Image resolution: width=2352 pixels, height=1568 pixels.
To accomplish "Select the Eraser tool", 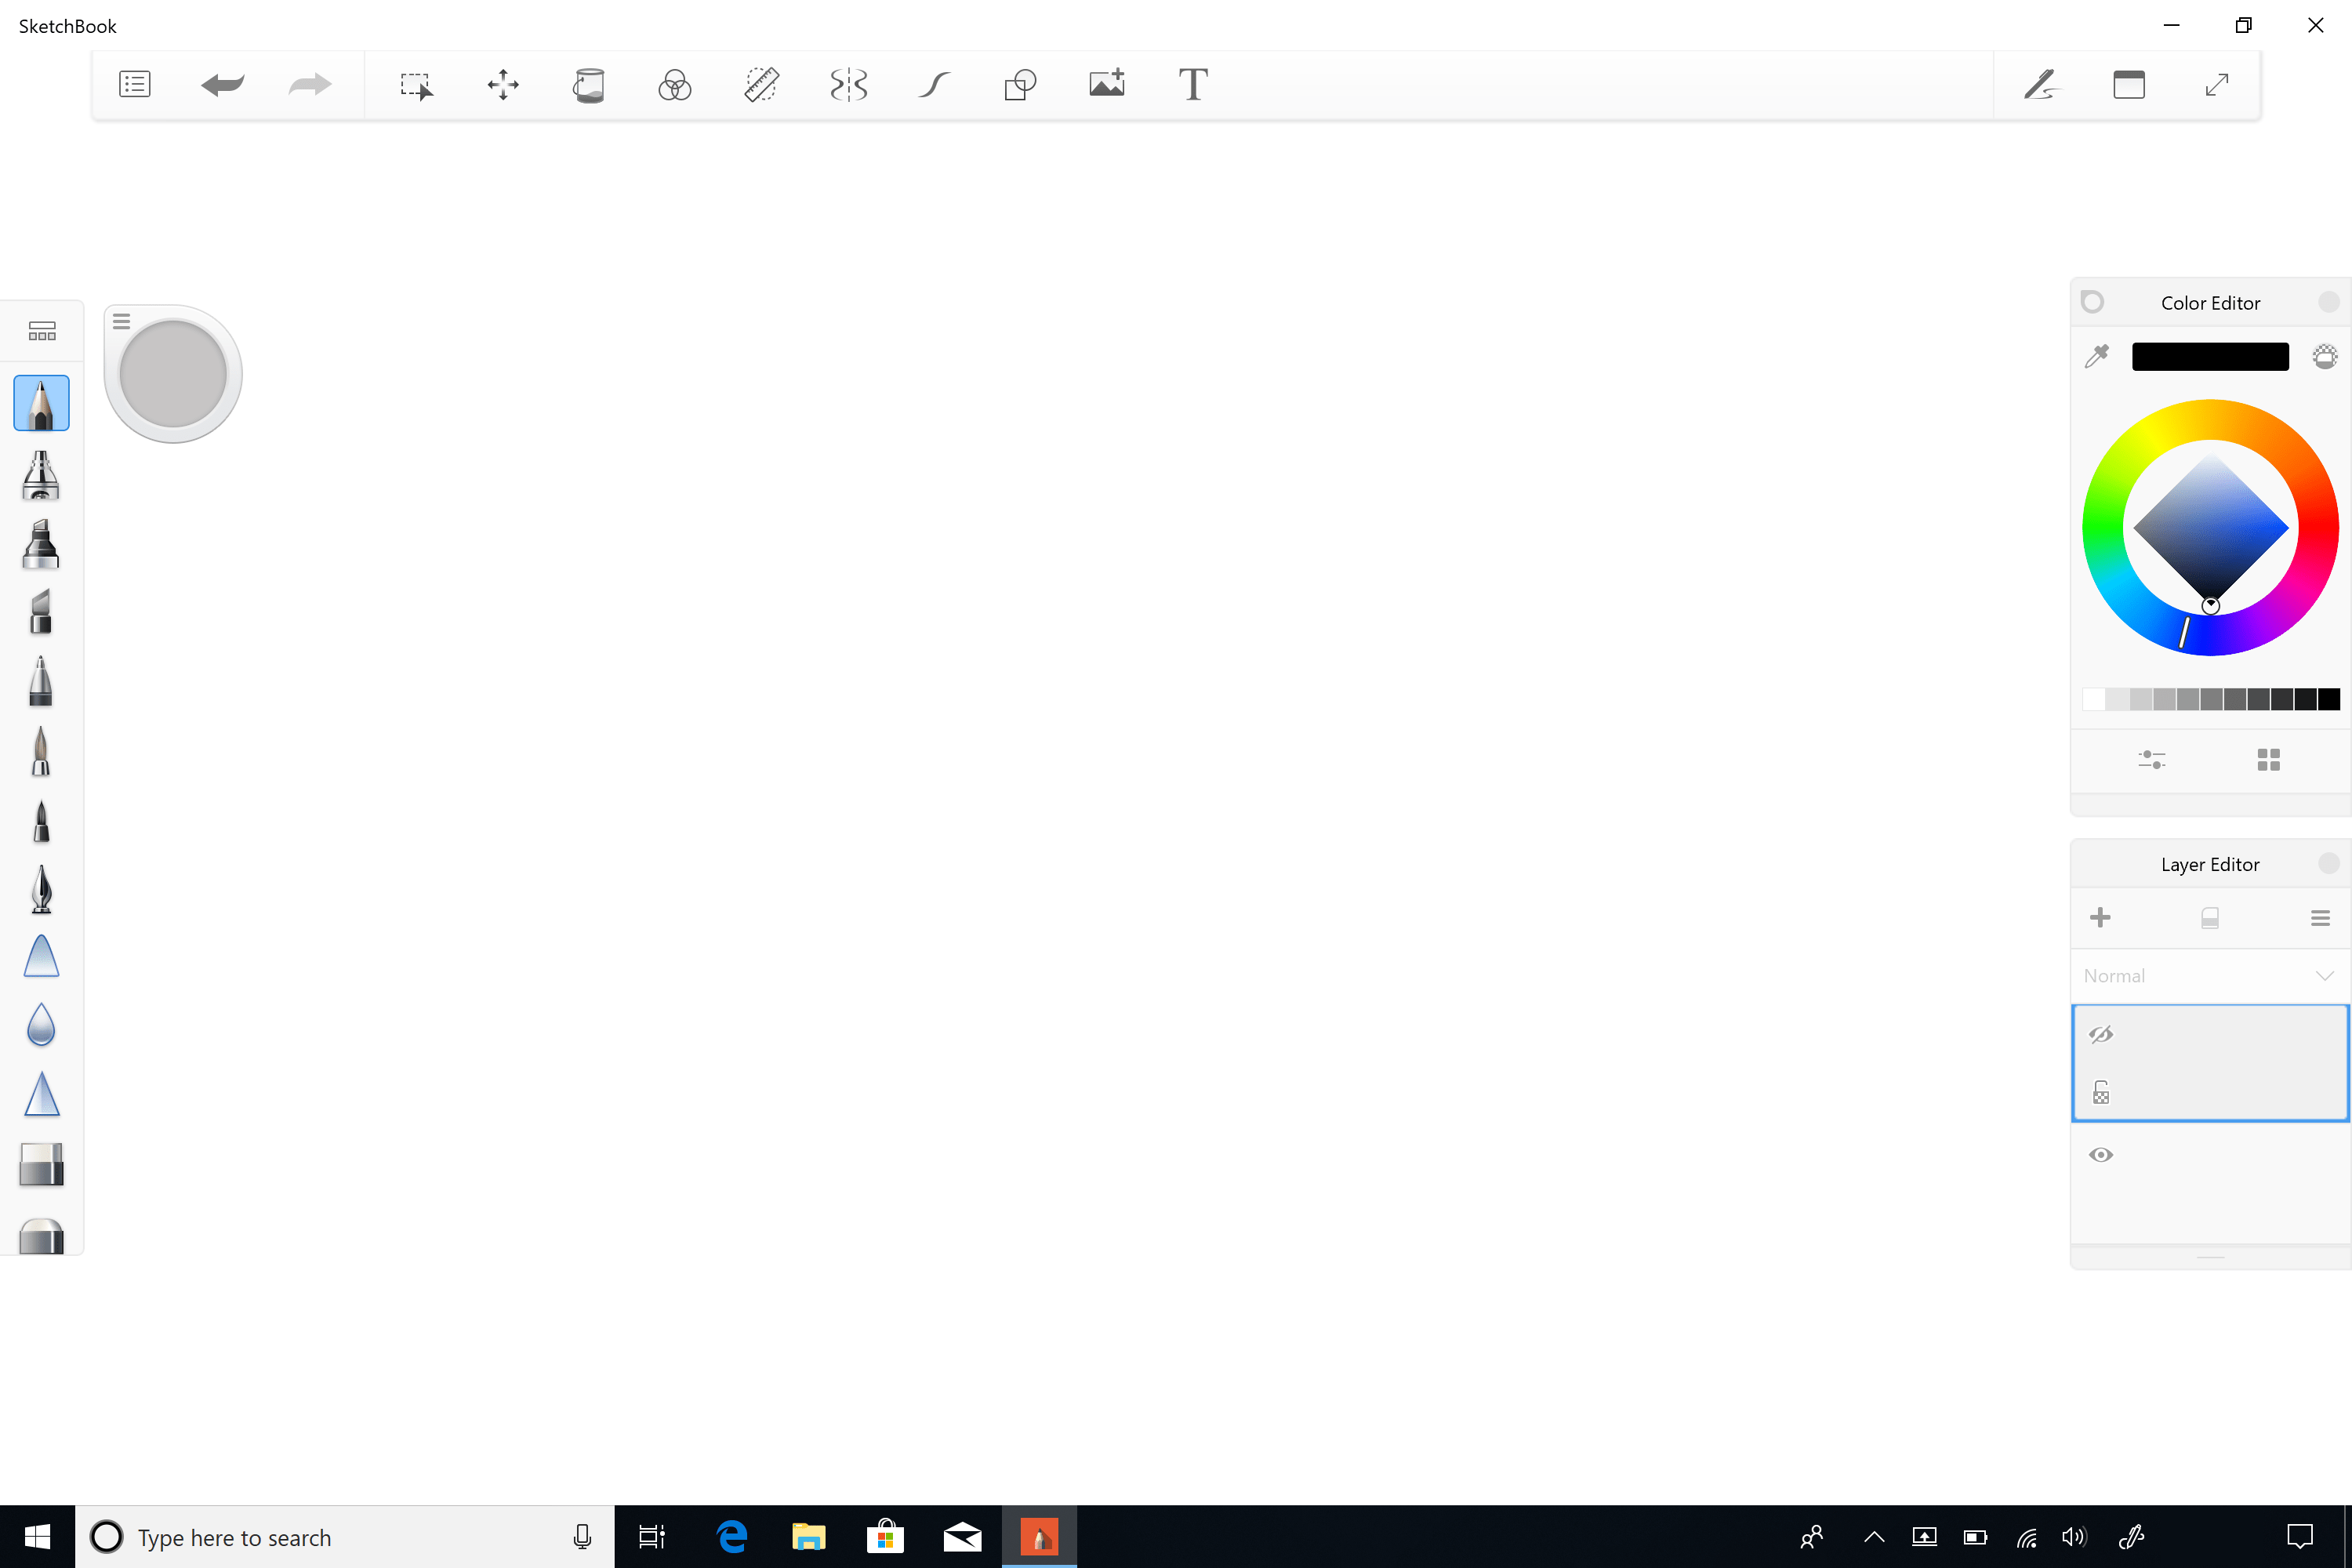I will [41, 1164].
